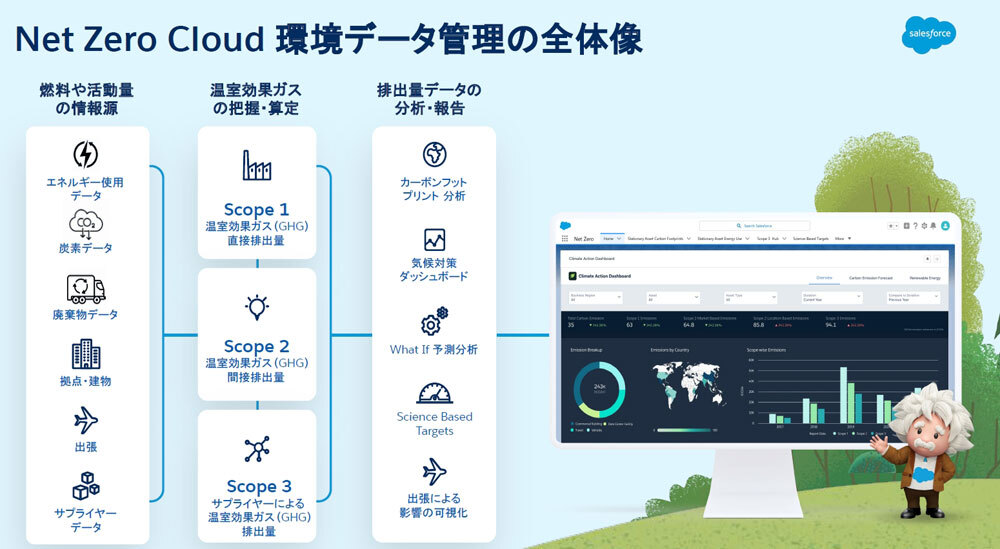Viewport: 1000px width, 549px height.
Task: Click the supplier data boxes icon
Action: pos(85,486)
